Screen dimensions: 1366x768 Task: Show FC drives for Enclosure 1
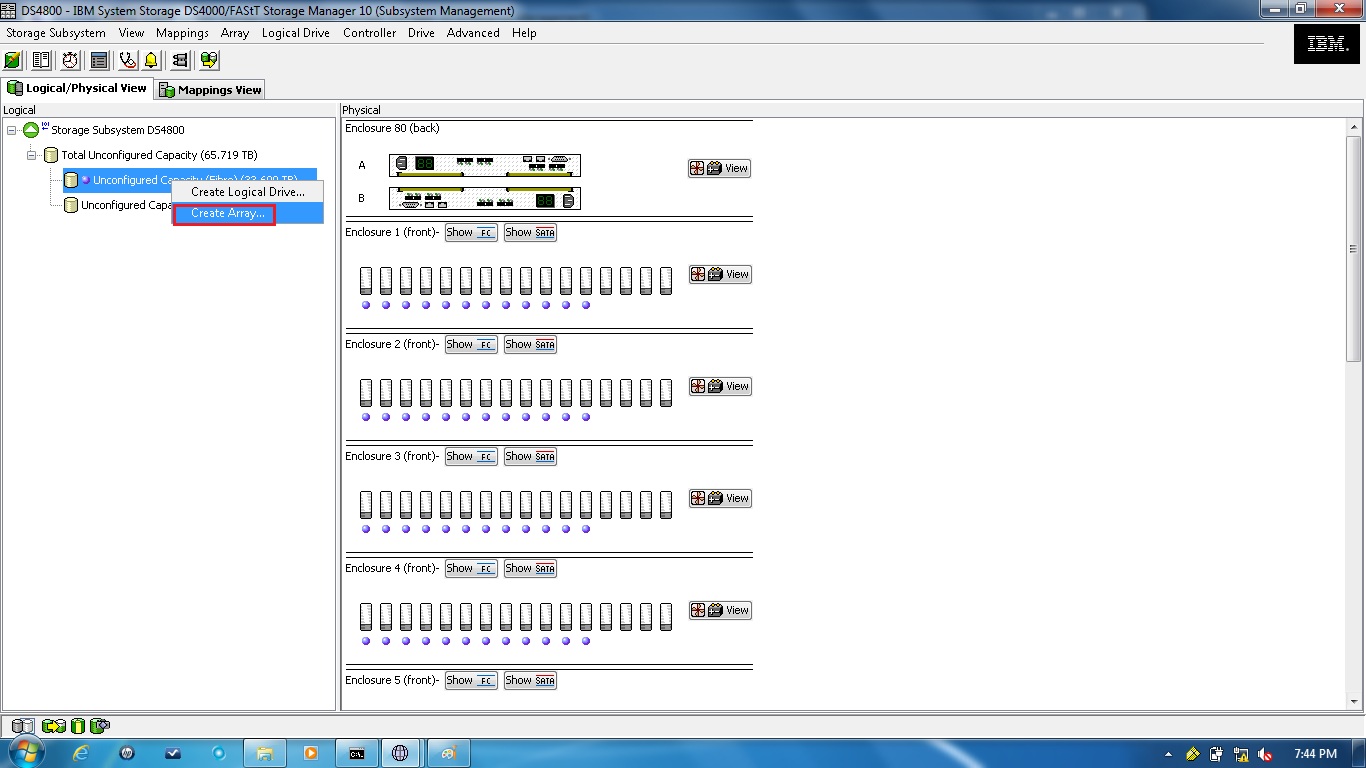click(x=470, y=232)
